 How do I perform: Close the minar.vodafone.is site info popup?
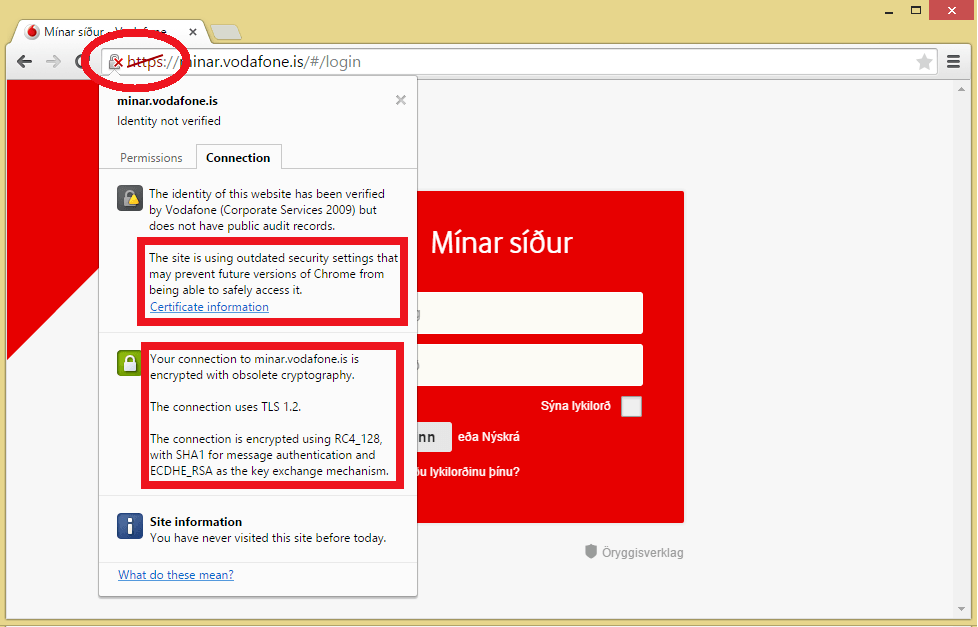[x=400, y=100]
